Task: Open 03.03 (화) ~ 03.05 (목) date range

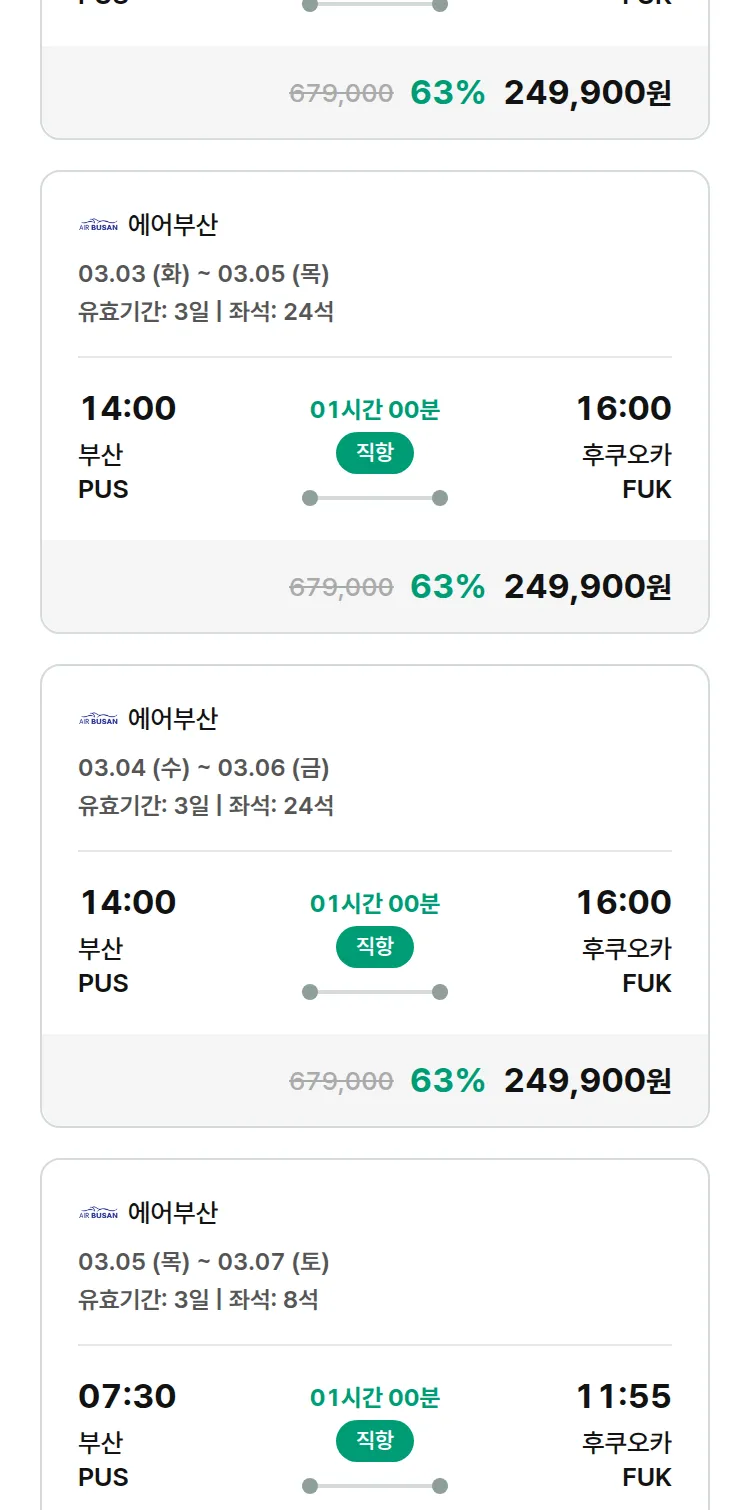Action: 204,274
